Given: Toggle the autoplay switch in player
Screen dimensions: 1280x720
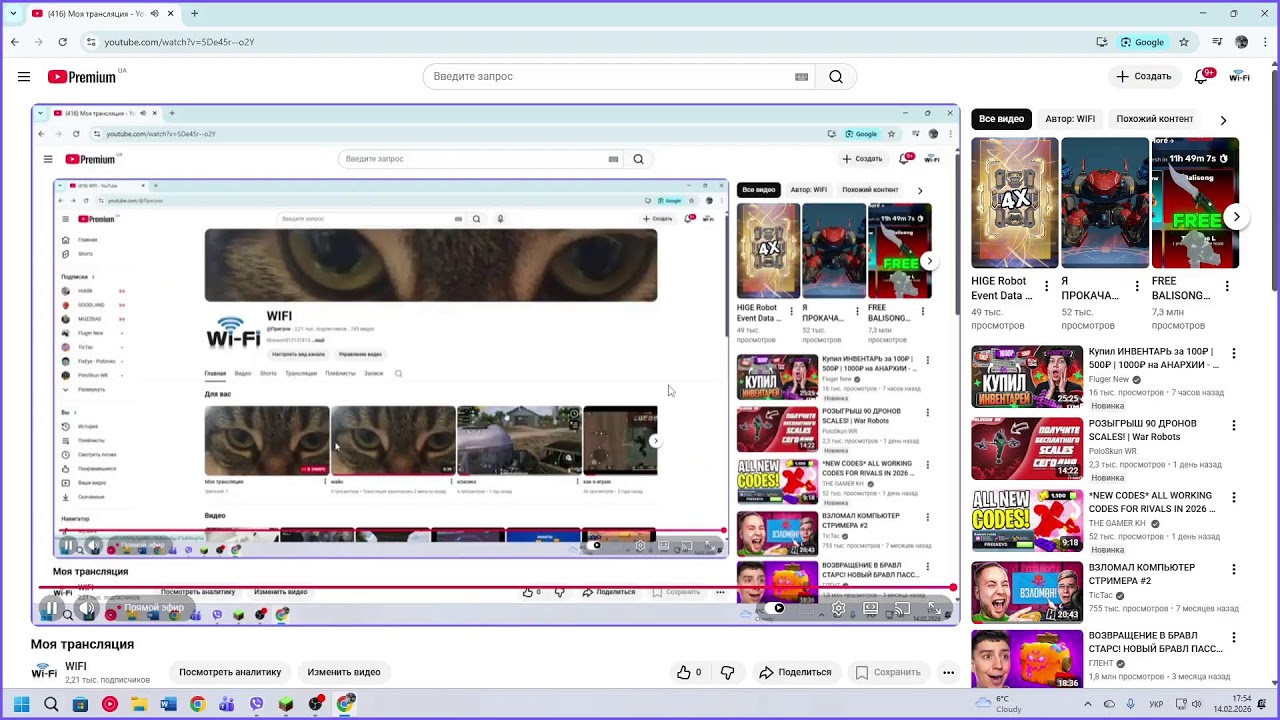Looking at the screenshot, I should 776,608.
